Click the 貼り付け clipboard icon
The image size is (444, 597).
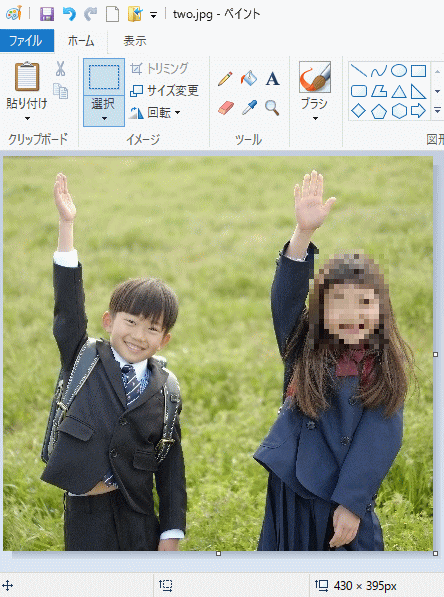coord(27,77)
